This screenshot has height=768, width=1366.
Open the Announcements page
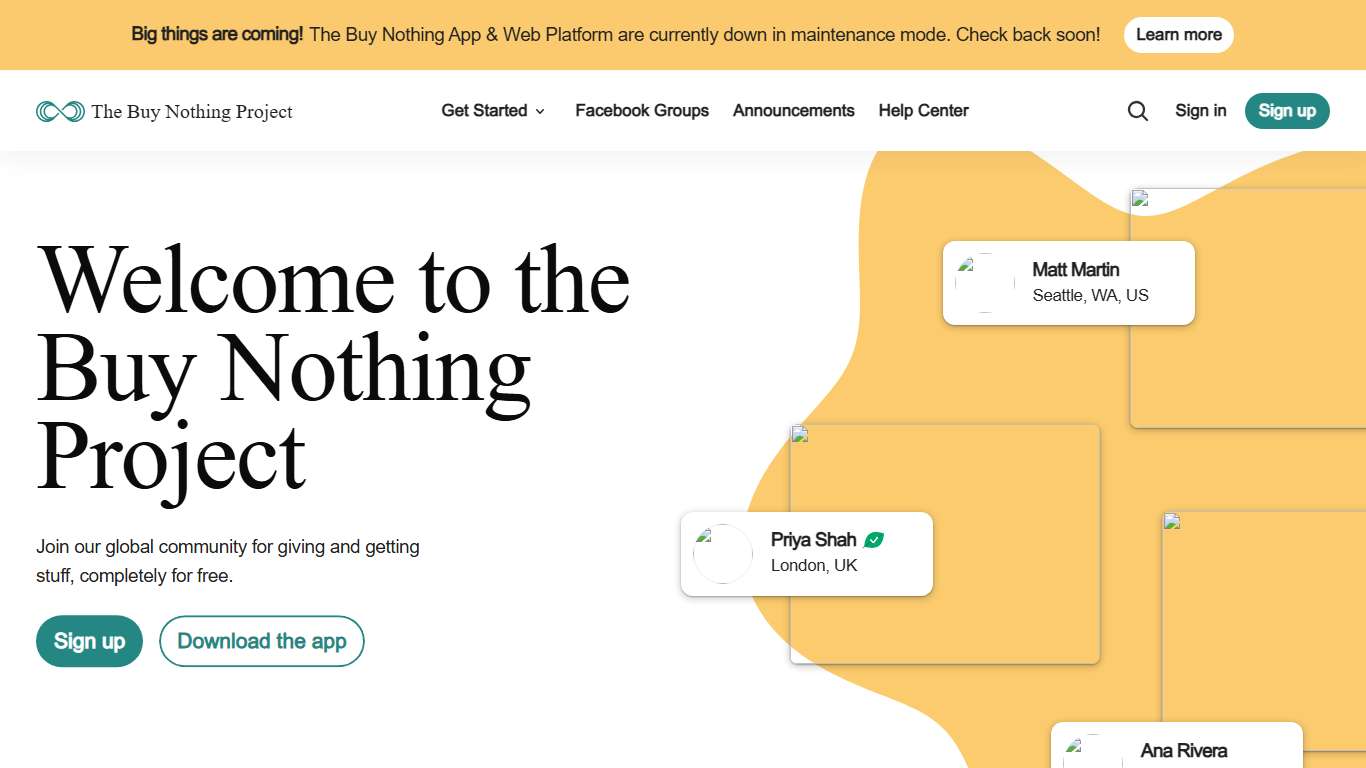coord(793,111)
